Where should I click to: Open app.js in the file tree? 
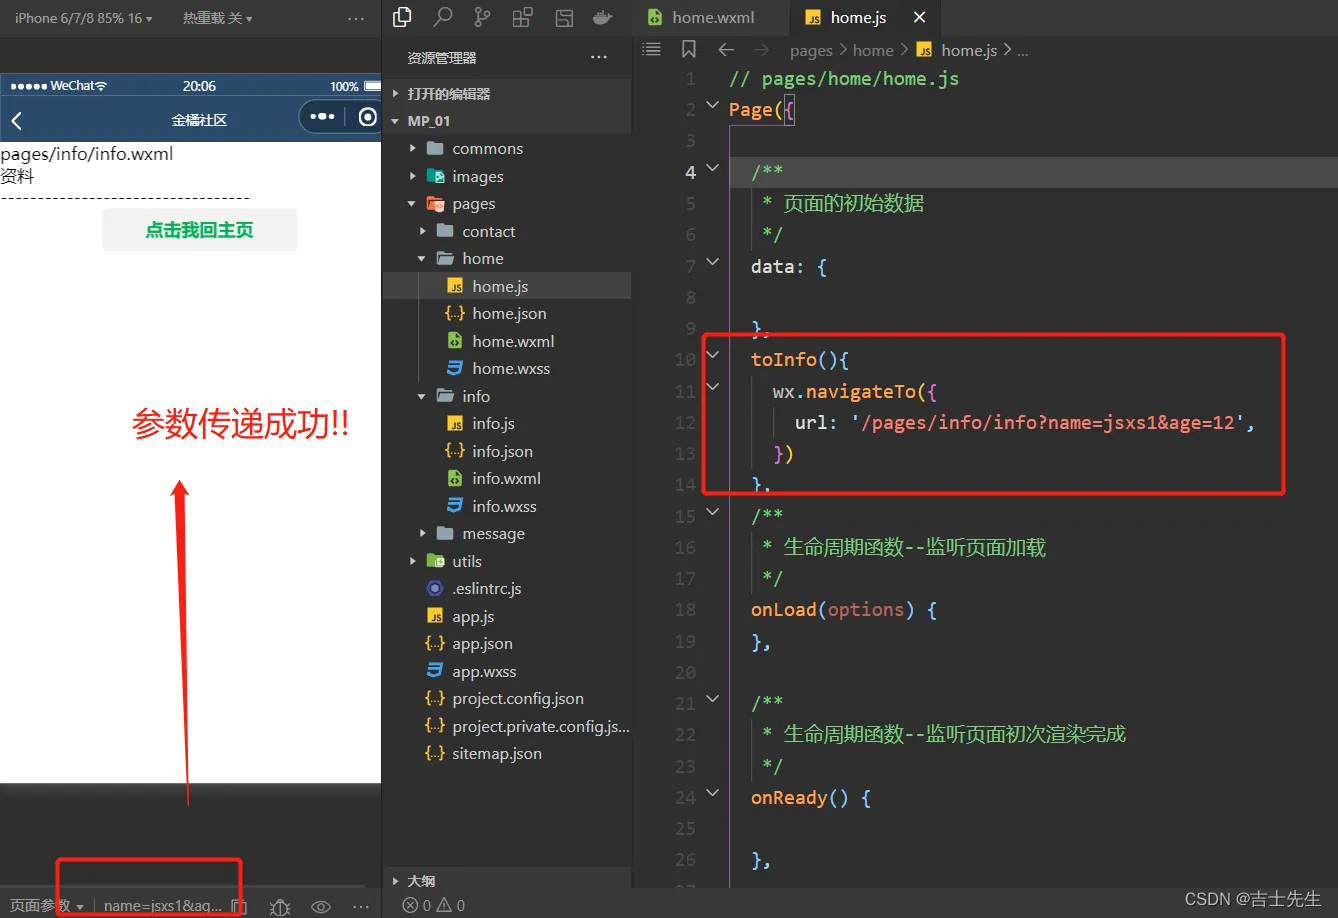pyautogui.click(x=507, y=616)
